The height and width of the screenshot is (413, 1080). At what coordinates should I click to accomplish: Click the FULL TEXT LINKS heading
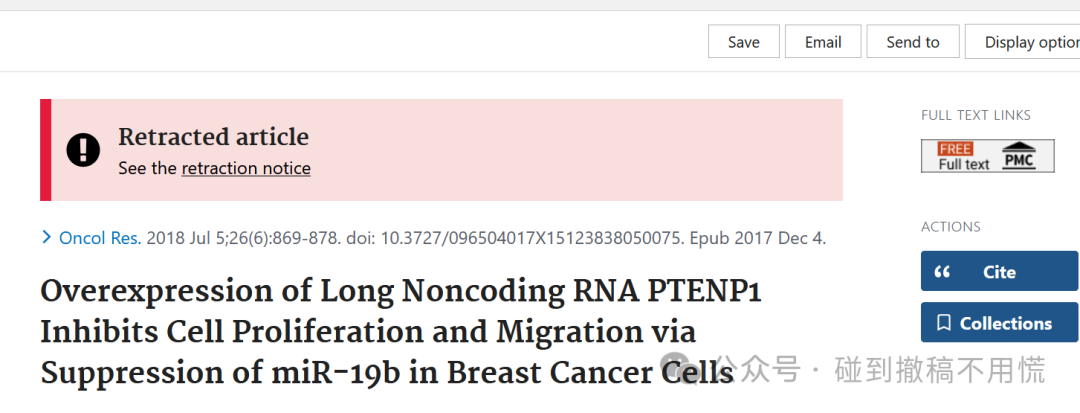click(x=976, y=115)
